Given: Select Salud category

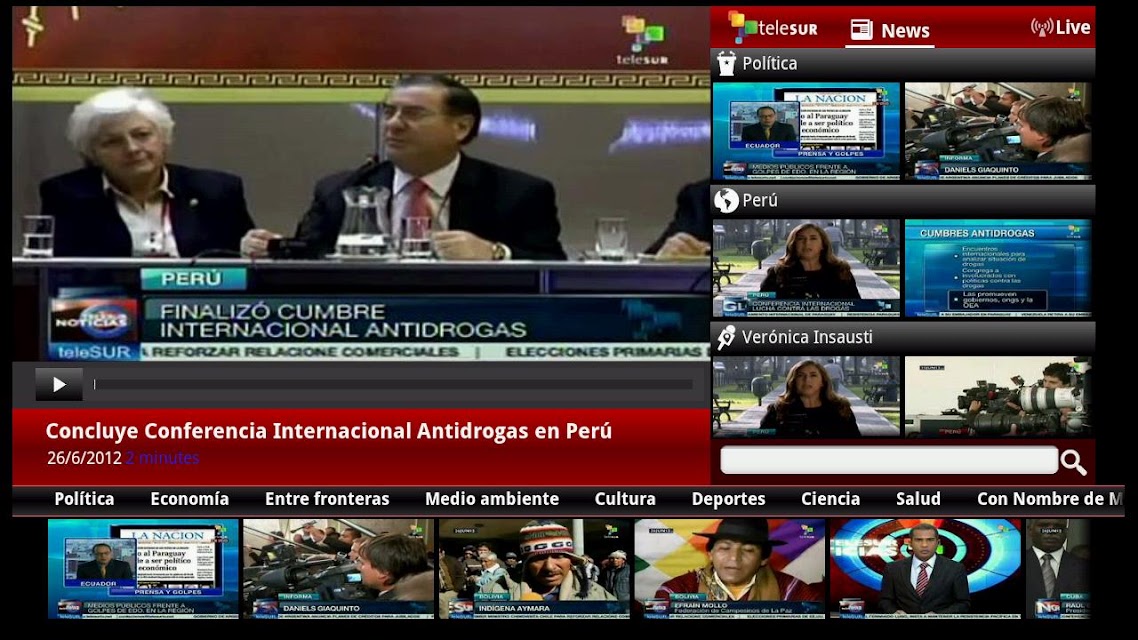Looking at the screenshot, I should 918,499.
